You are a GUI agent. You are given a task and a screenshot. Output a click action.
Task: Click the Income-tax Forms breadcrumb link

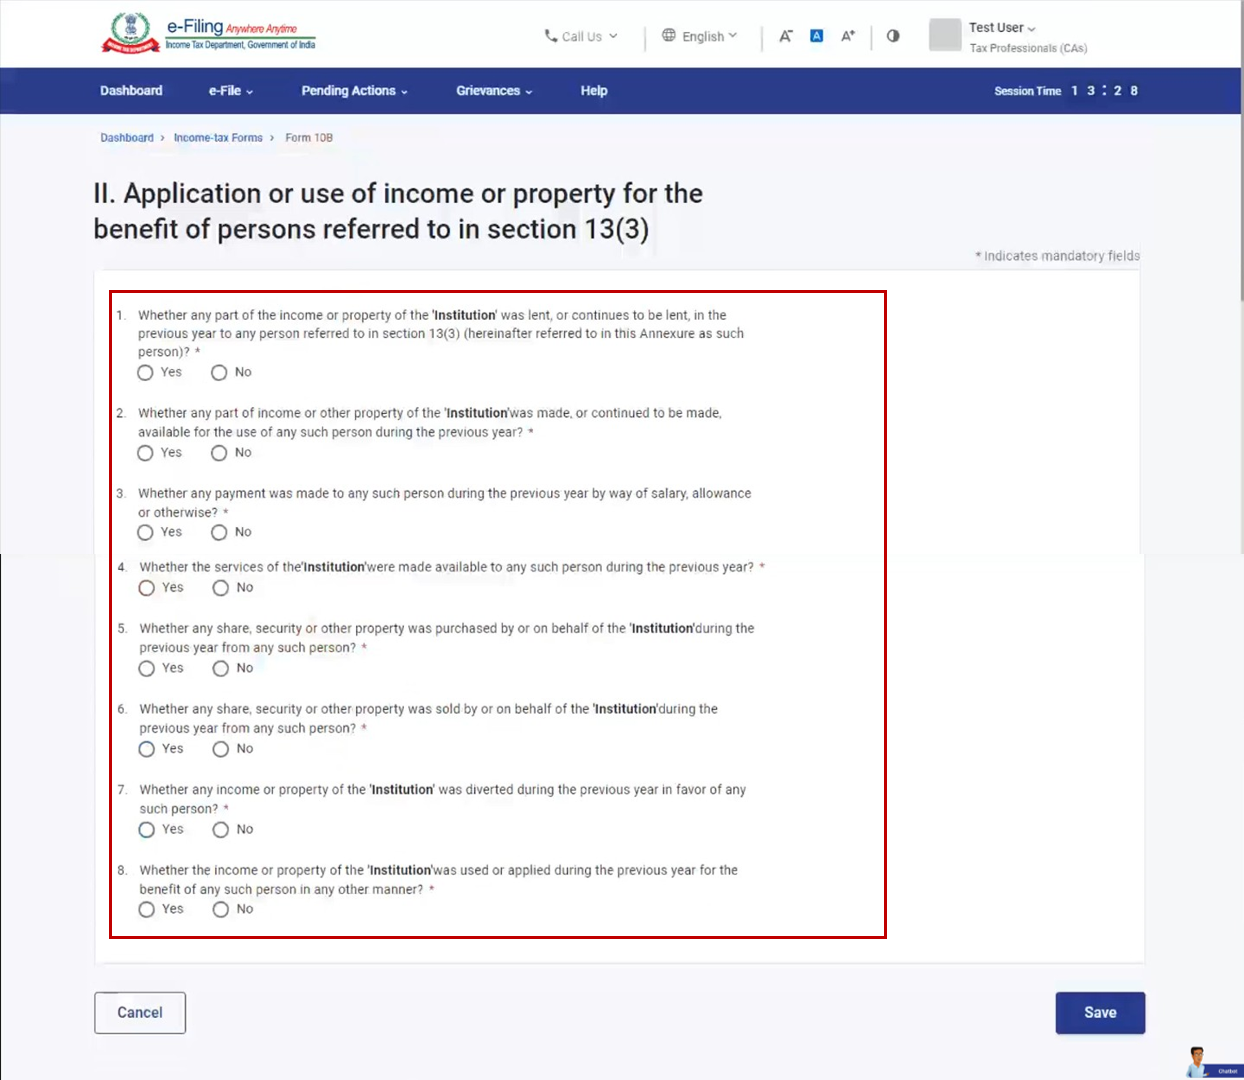[x=218, y=138]
